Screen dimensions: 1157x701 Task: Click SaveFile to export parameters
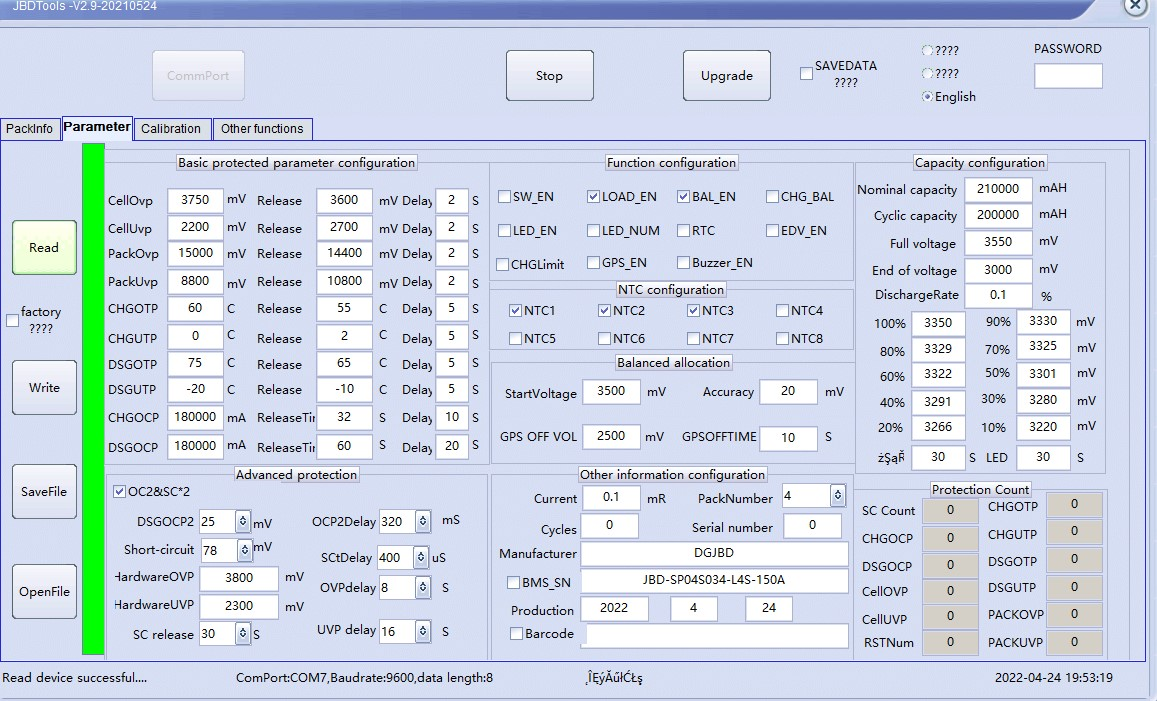tap(44, 491)
